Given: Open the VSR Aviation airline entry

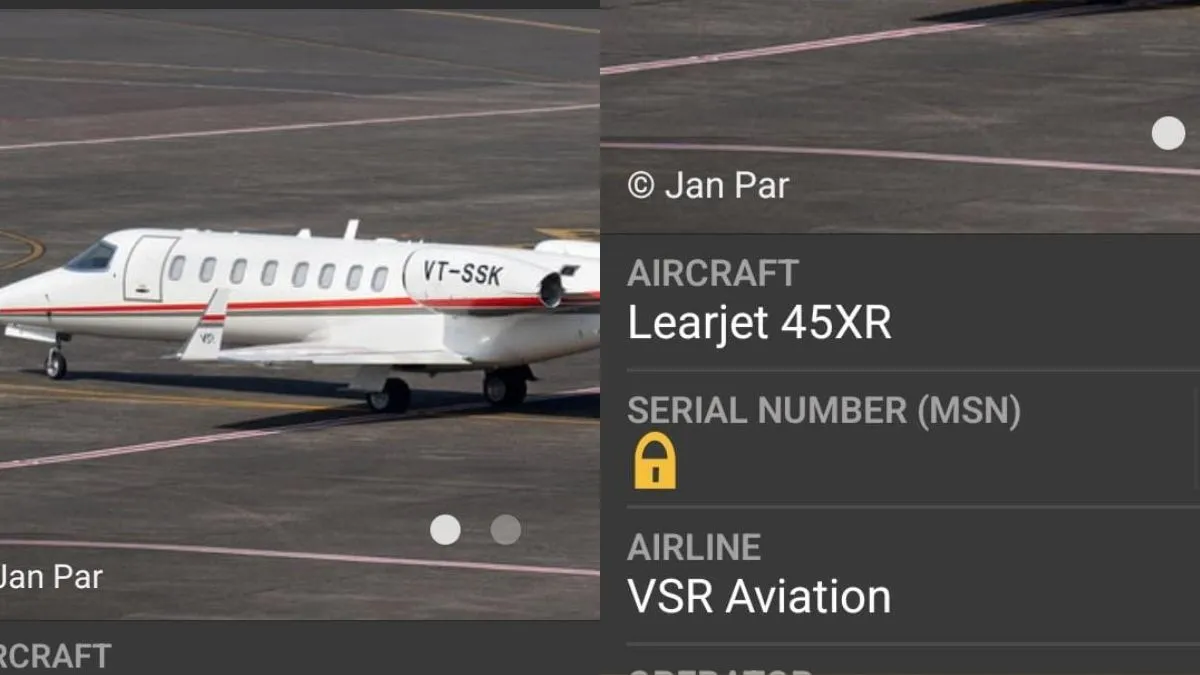Looking at the screenshot, I should click(x=759, y=597).
